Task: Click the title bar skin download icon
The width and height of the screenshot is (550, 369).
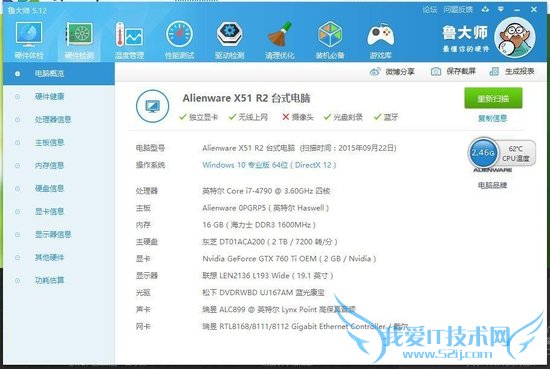Action: [485, 9]
